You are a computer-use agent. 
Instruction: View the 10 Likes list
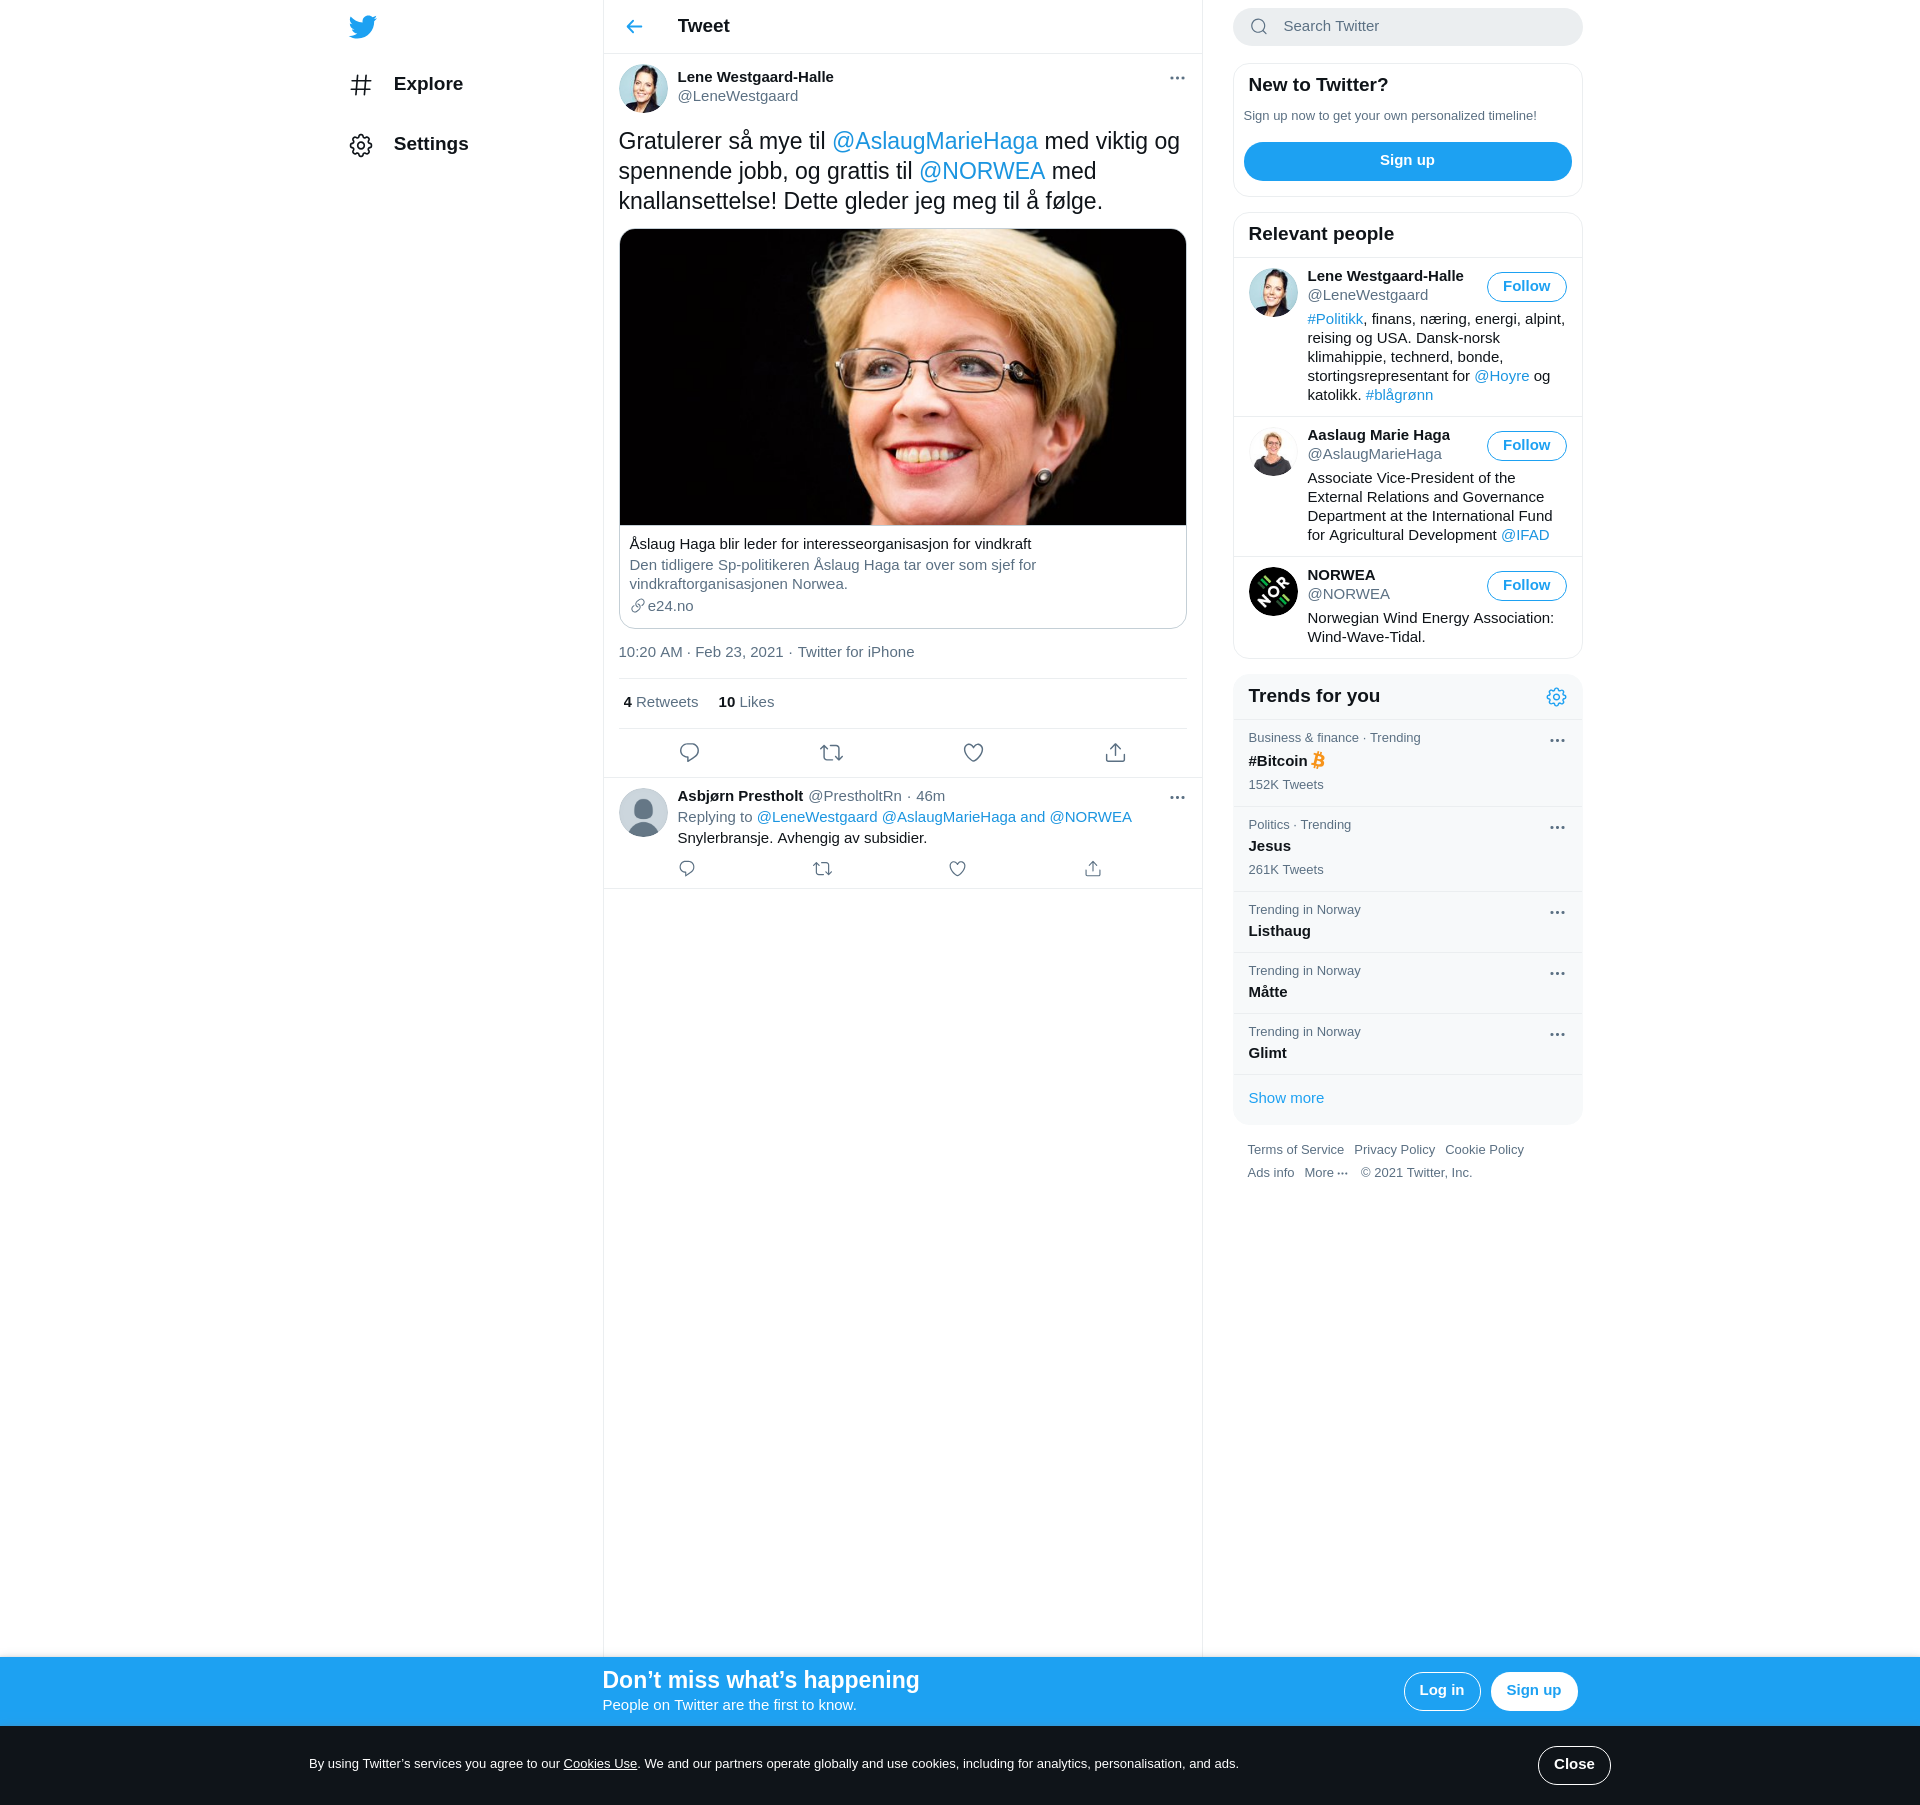(746, 703)
